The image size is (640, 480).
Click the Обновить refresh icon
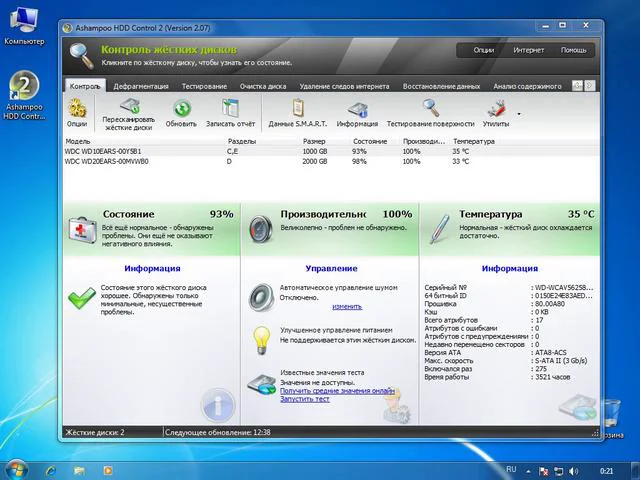(182, 109)
